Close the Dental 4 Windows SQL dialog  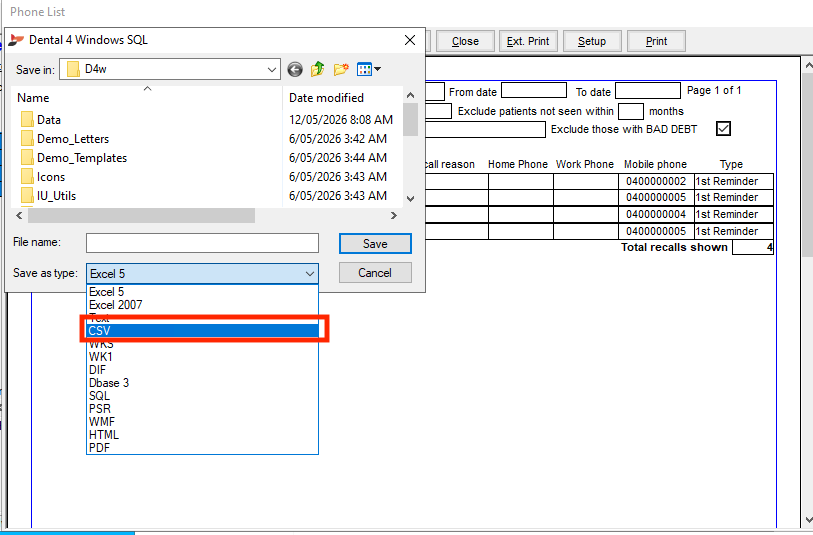410,40
